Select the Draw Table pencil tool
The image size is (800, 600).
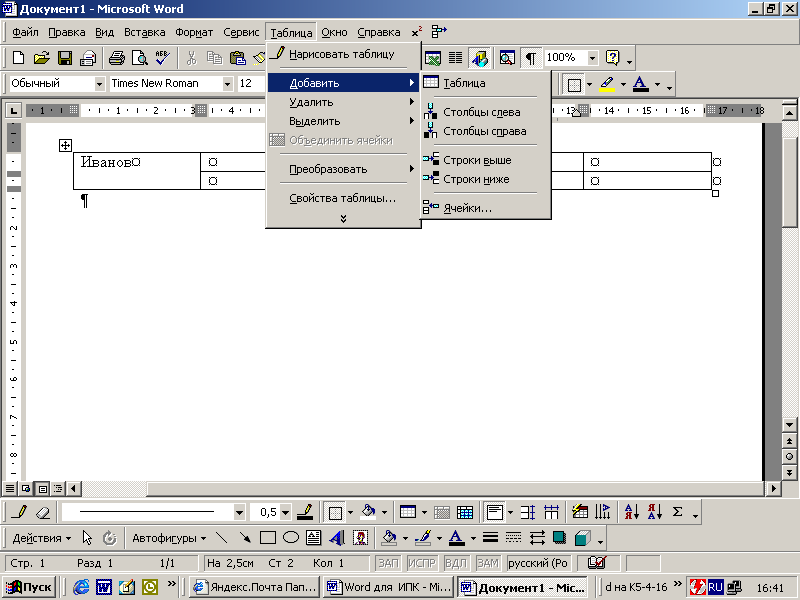click(18, 512)
